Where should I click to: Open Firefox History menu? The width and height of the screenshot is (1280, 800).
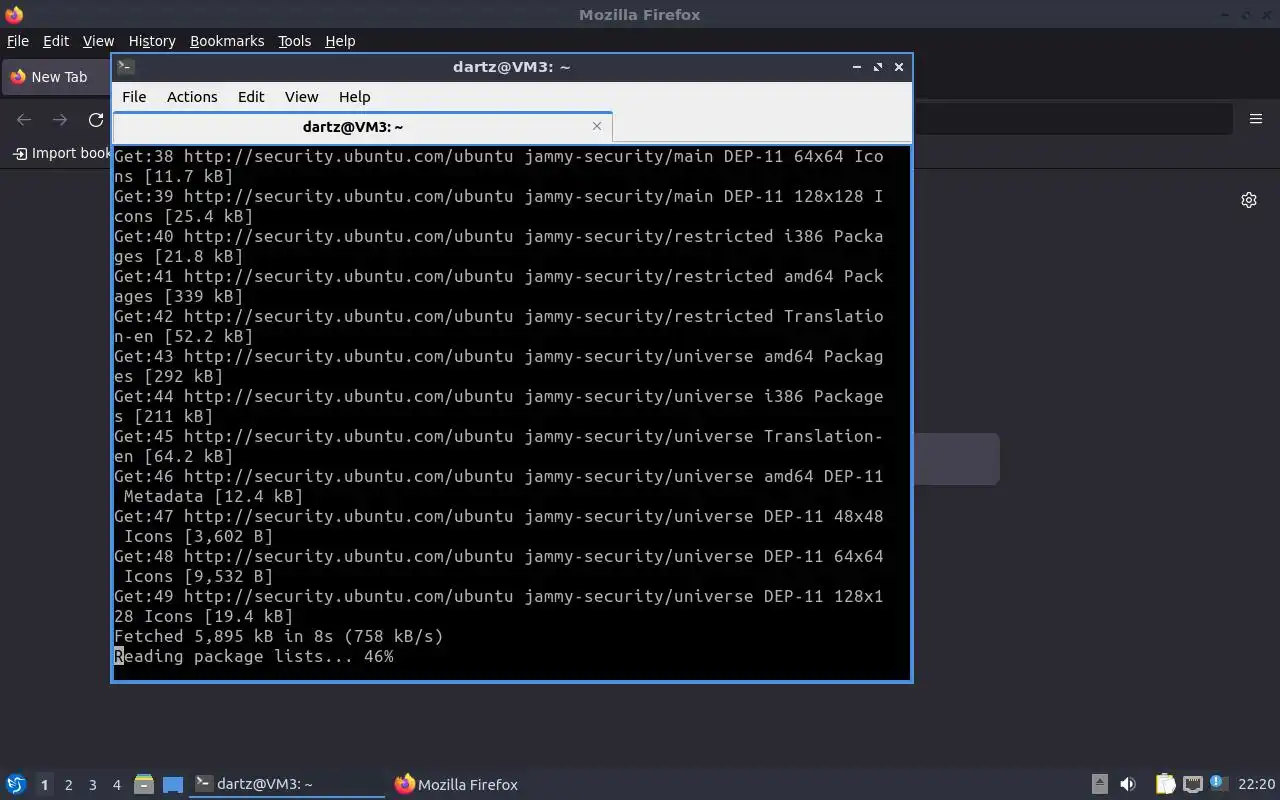pyautogui.click(x=152, y=41)
